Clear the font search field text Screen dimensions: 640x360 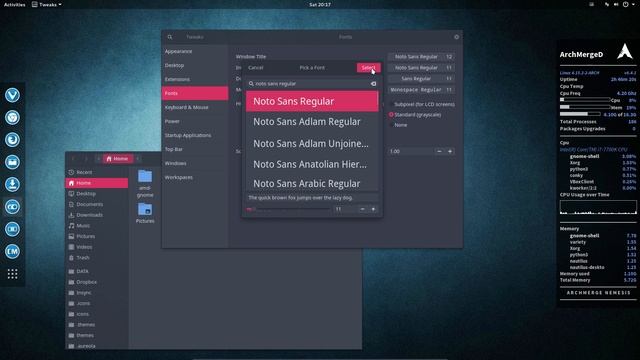373,84
